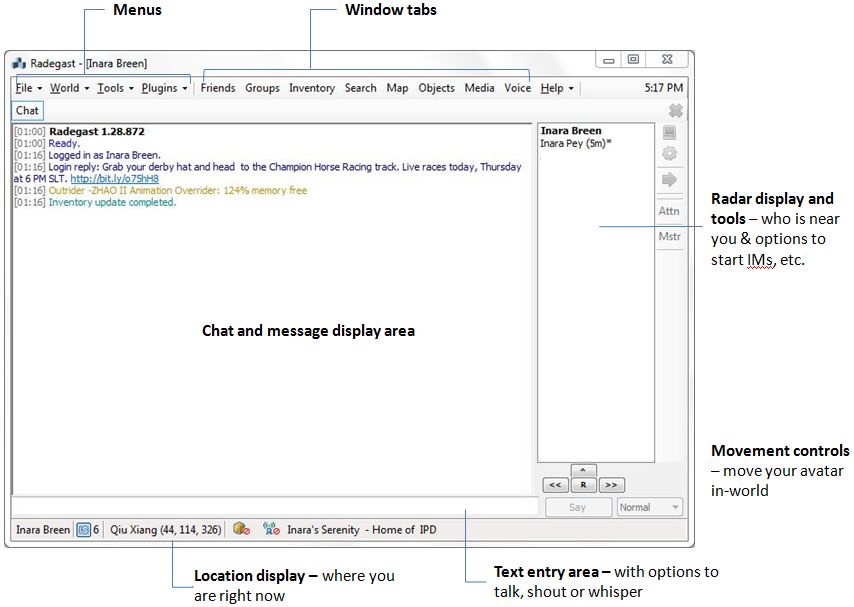The image size is (854, 607).
Task: Click the profile card icon beside radar
Action: tap(669, 133)
